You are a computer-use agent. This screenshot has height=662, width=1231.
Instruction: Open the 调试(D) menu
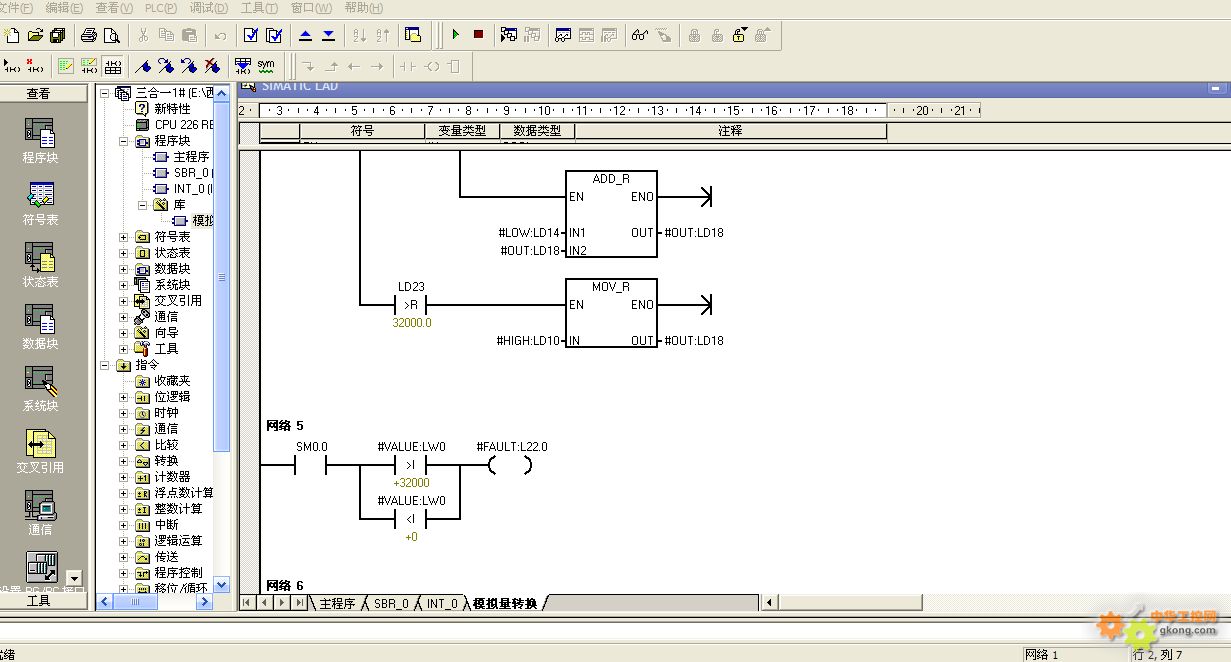coord(208,8)
